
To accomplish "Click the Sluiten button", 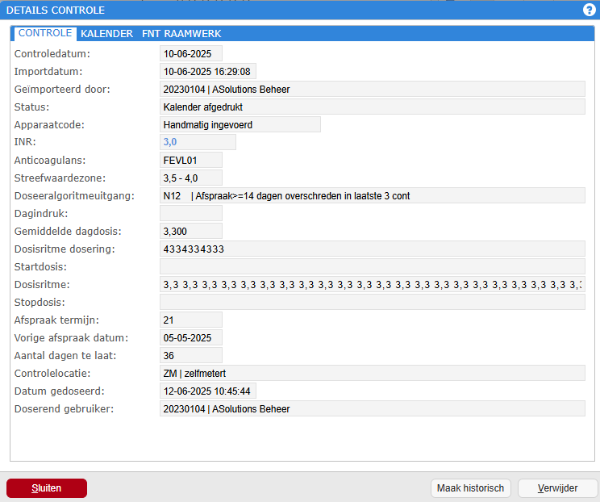I will point(47,488).
